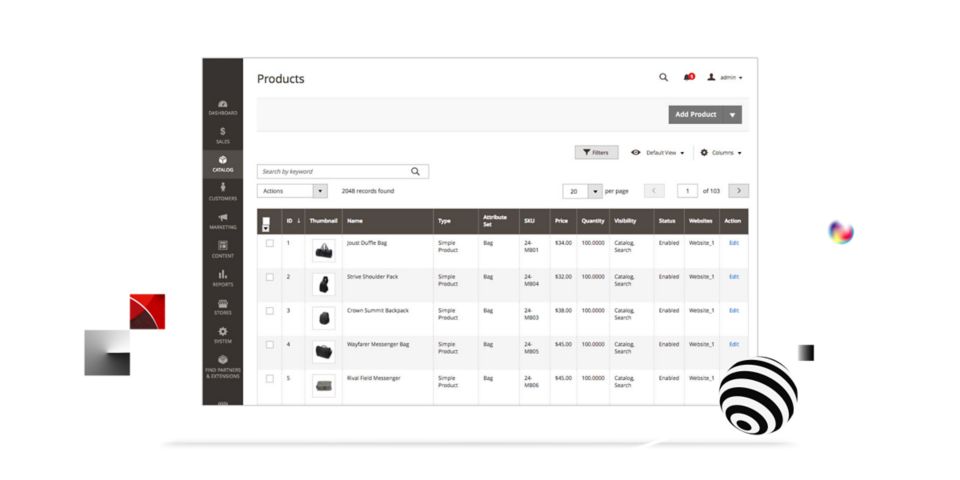Click the 2048 records found text
Image resolution: width=960 pixels, height=480 pixels.
(368, 191)
